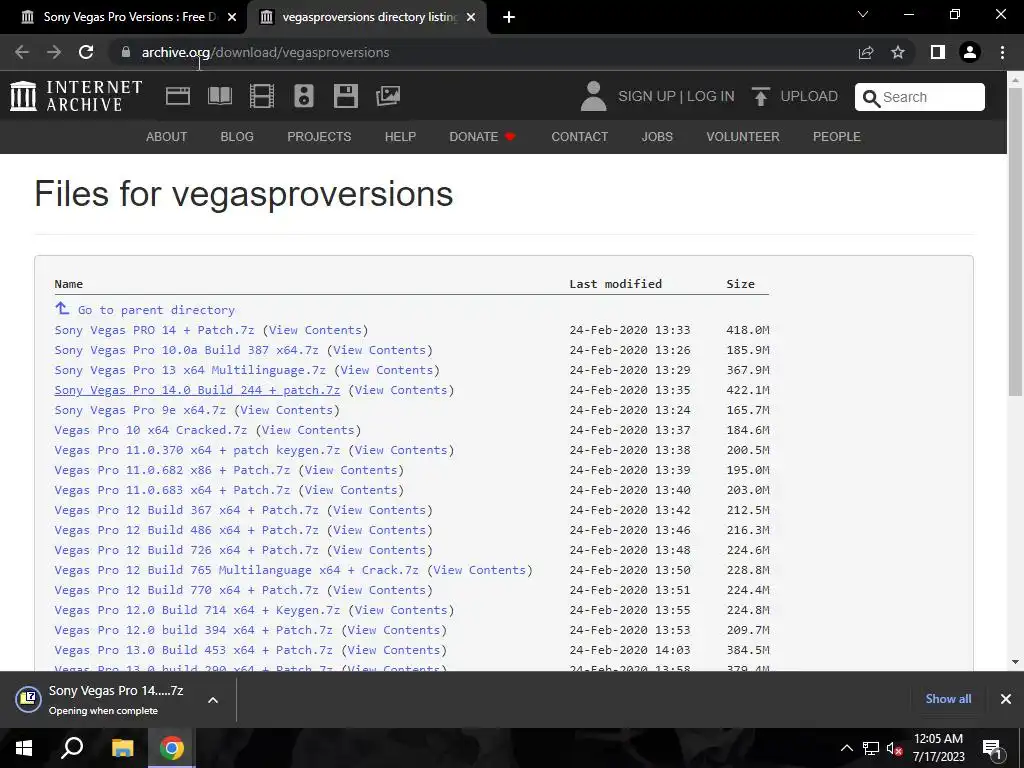Reload the page in Chrome

pyautogui.click(x=86, y=52)
